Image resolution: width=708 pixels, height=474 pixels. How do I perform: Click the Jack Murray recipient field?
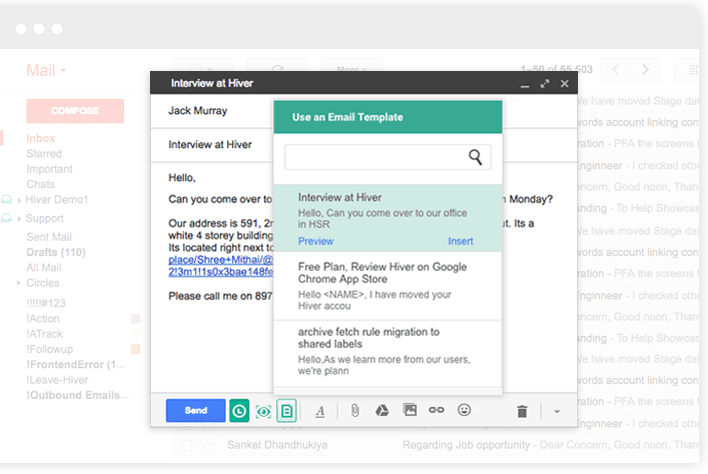pyautogui.click(x=198, y=111)
